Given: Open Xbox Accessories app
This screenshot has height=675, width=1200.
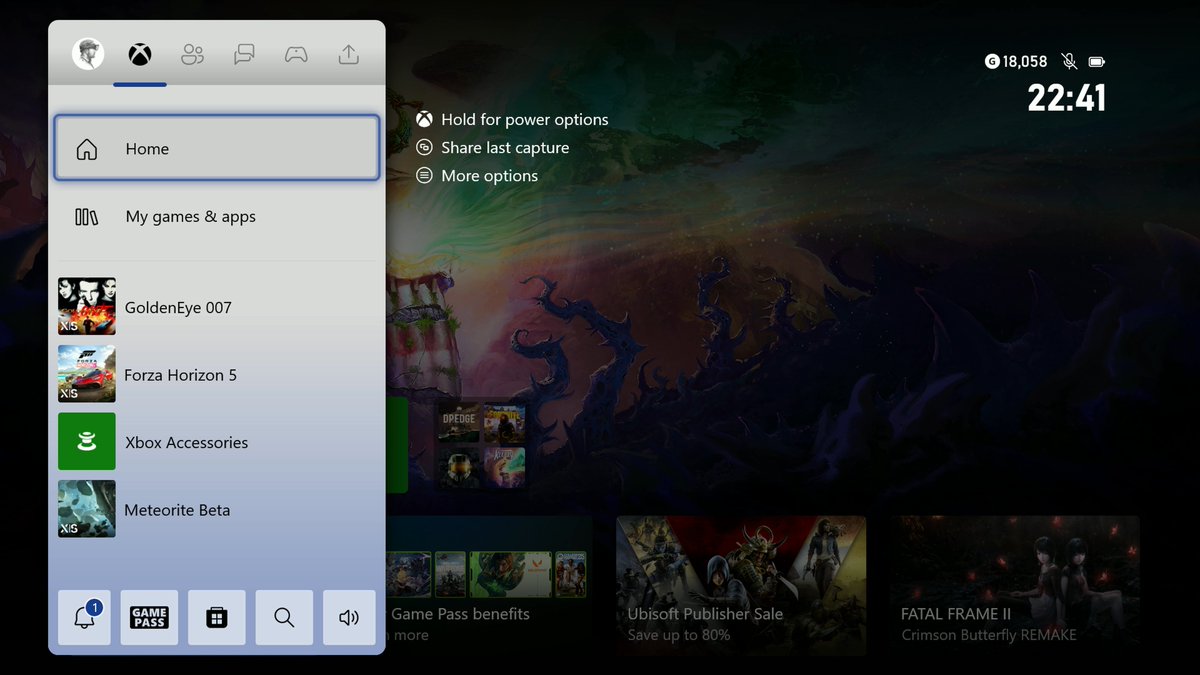Looking at the screenshot, I should pos(217,442).
